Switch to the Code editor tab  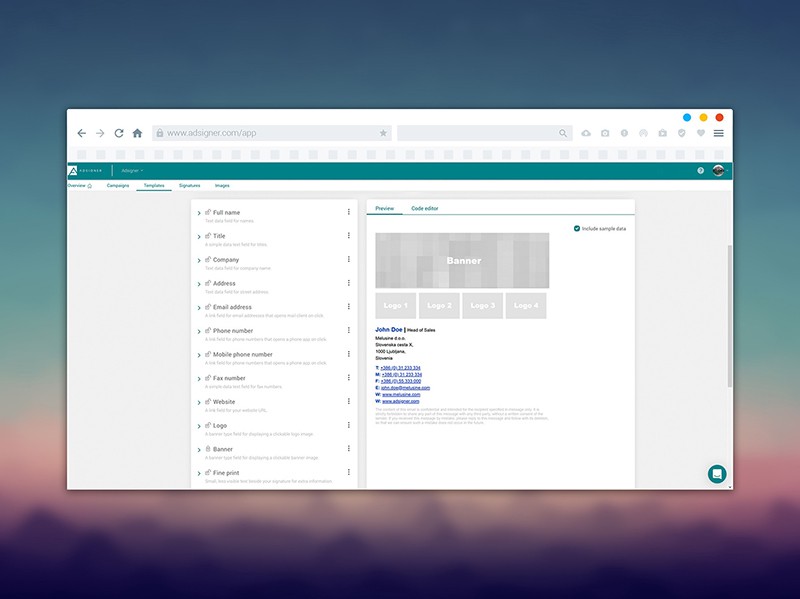pyautogui.click(x=424, y=208)
